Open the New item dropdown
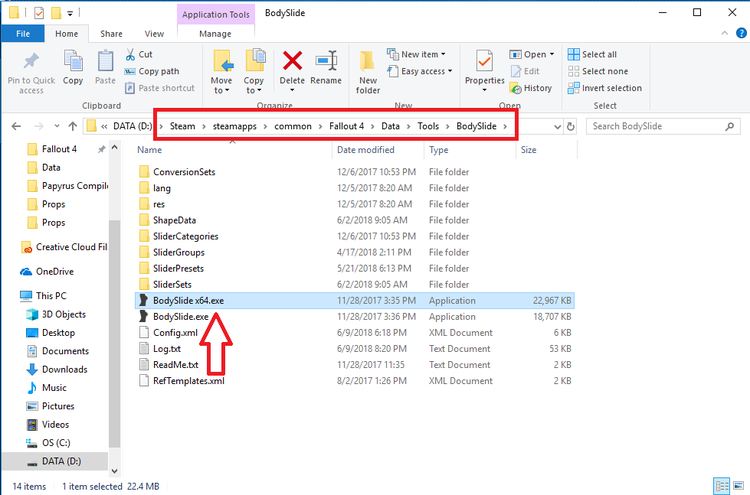This screenshot has height=495, width=750. pos(417,55)
